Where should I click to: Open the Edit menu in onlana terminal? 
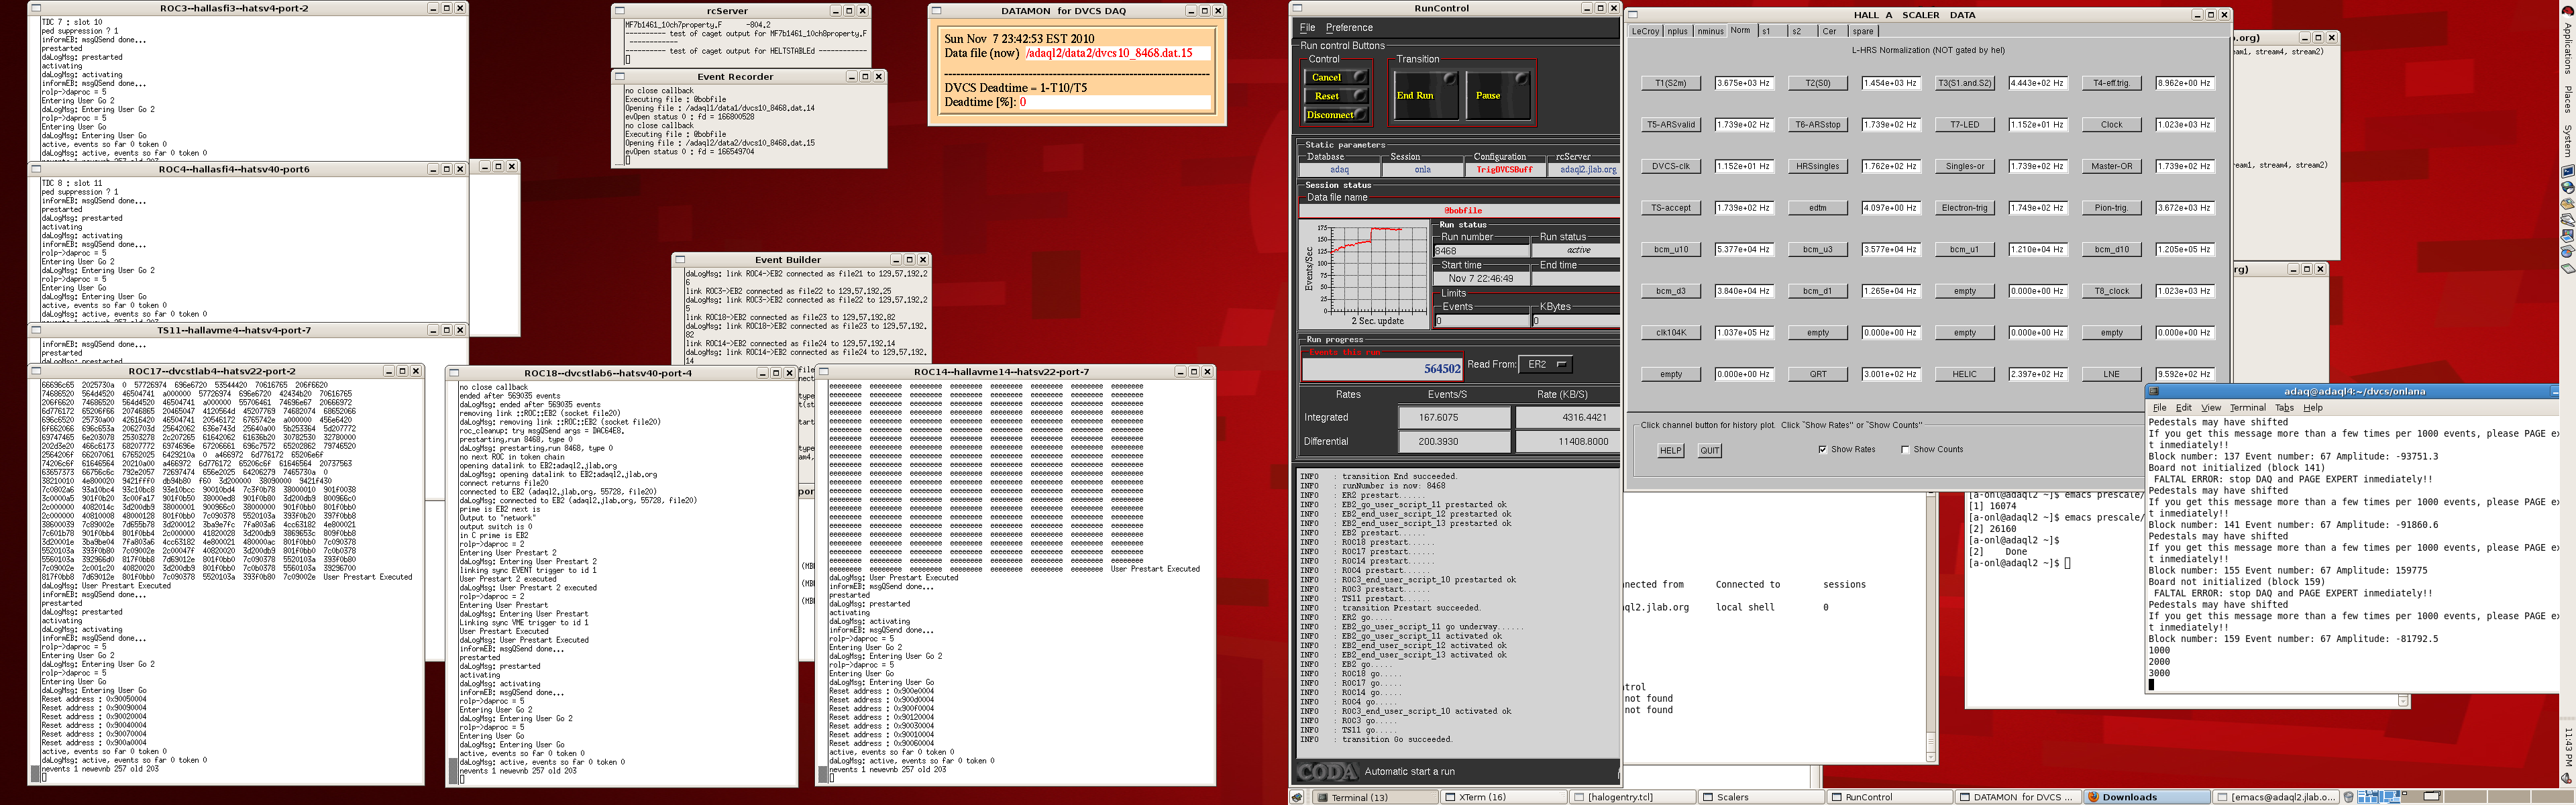[2184, 408]
